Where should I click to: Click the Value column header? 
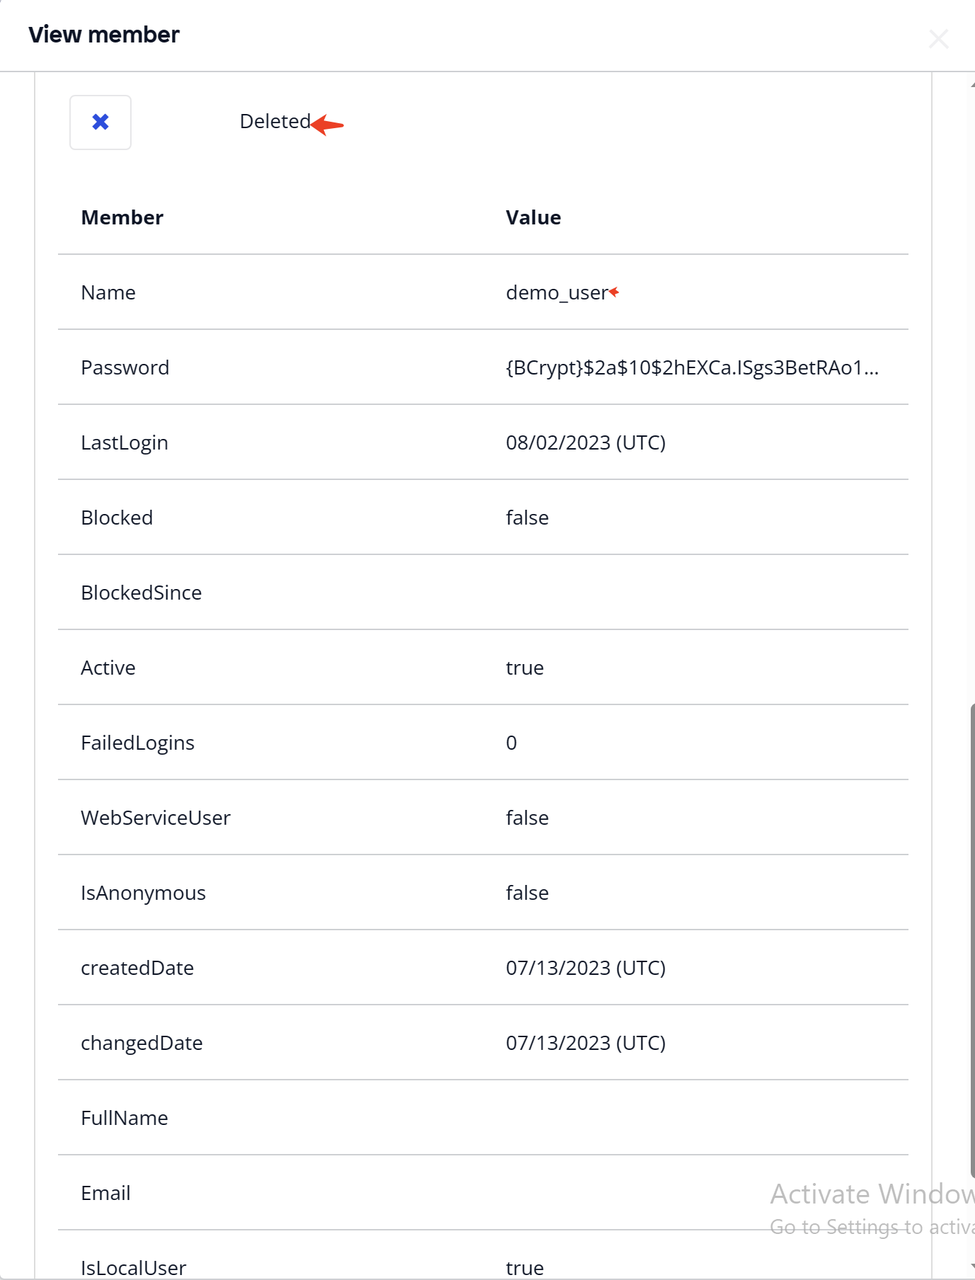(533, 217)
